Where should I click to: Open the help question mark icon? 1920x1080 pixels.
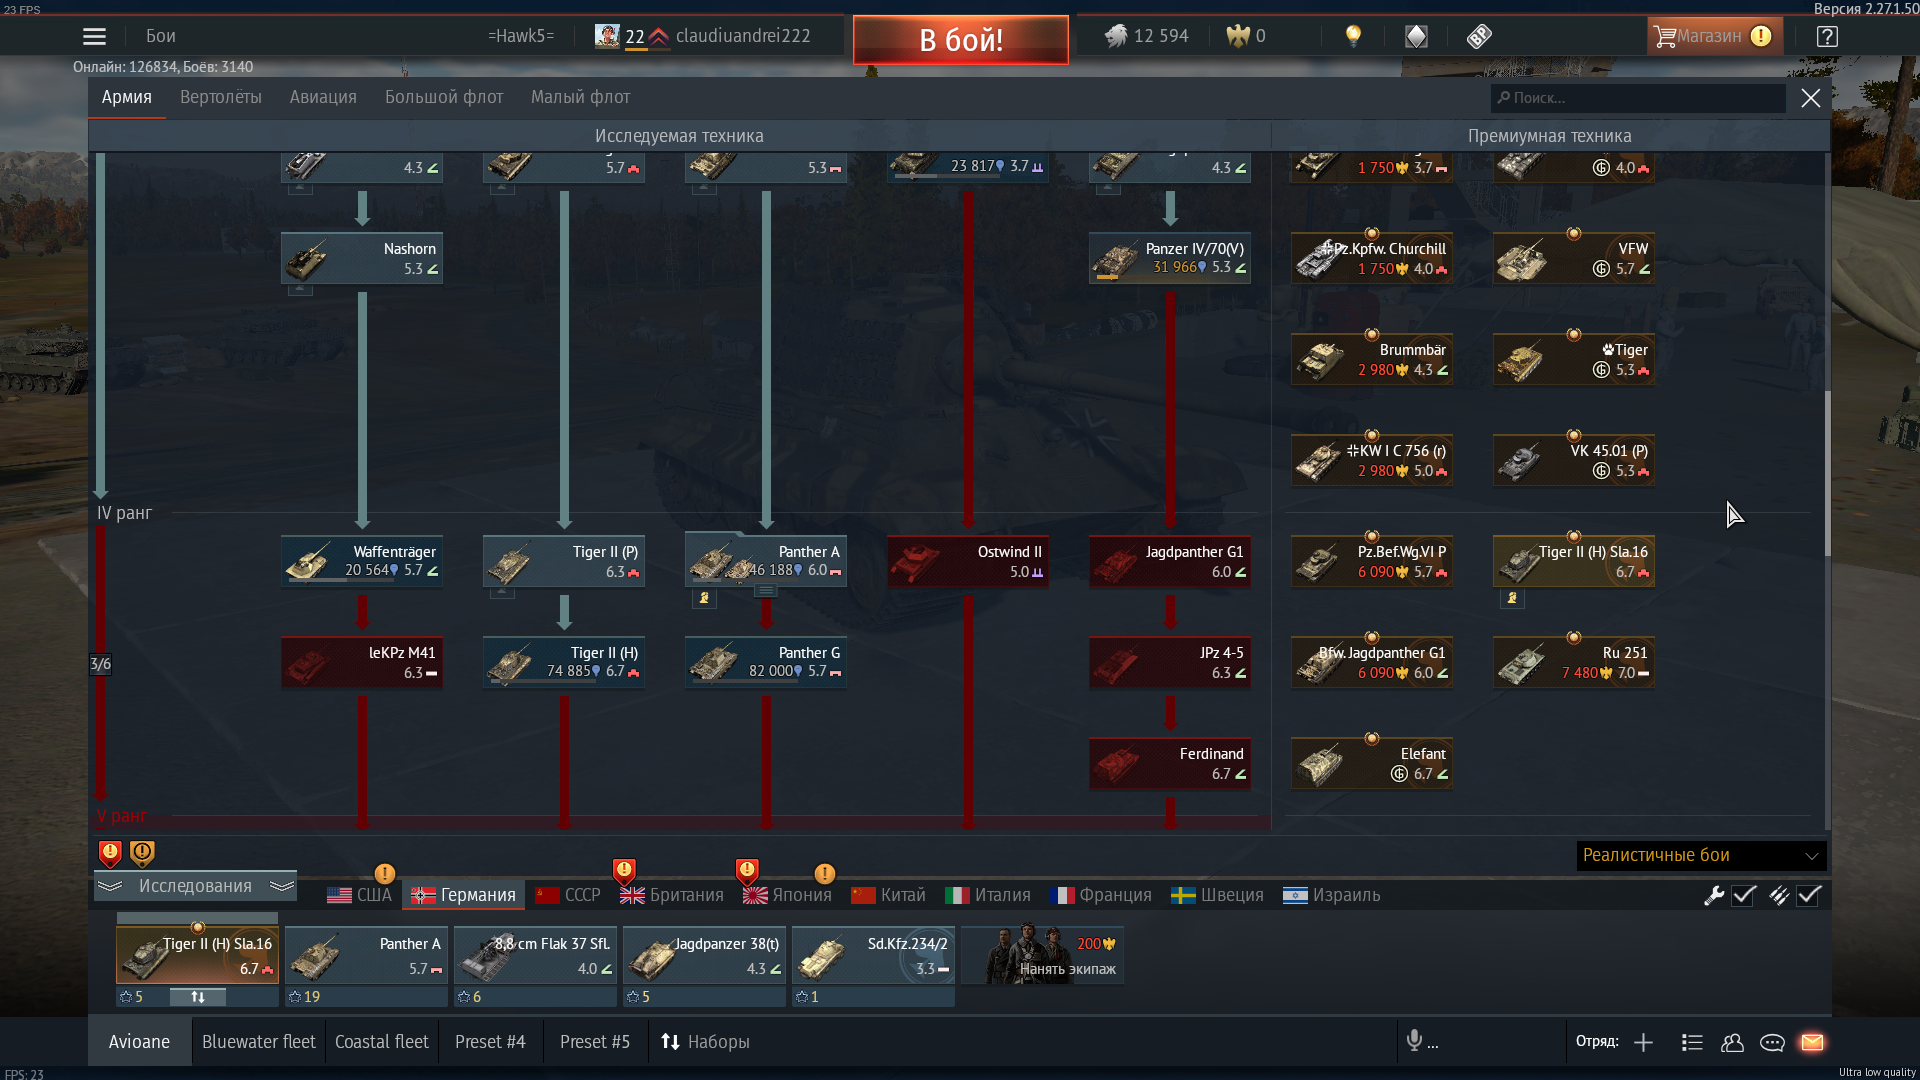pos(1827,37)
